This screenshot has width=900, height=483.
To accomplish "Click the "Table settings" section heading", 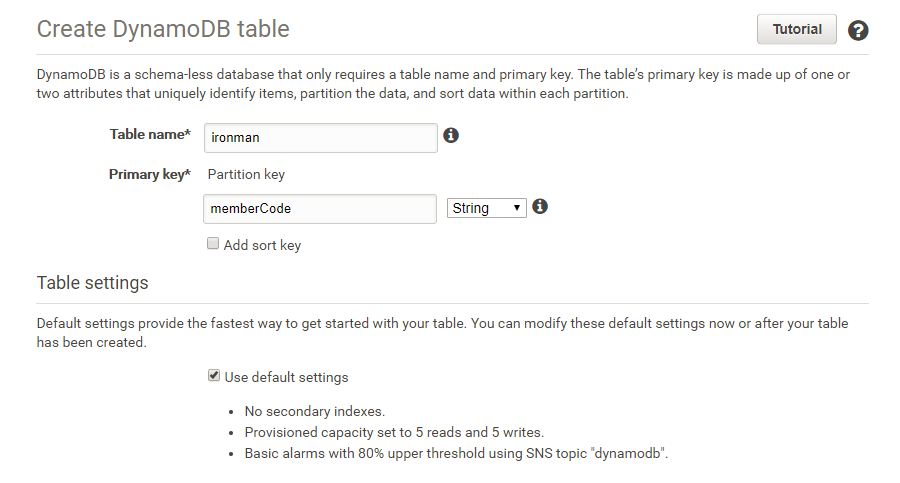I will [92, 283].
